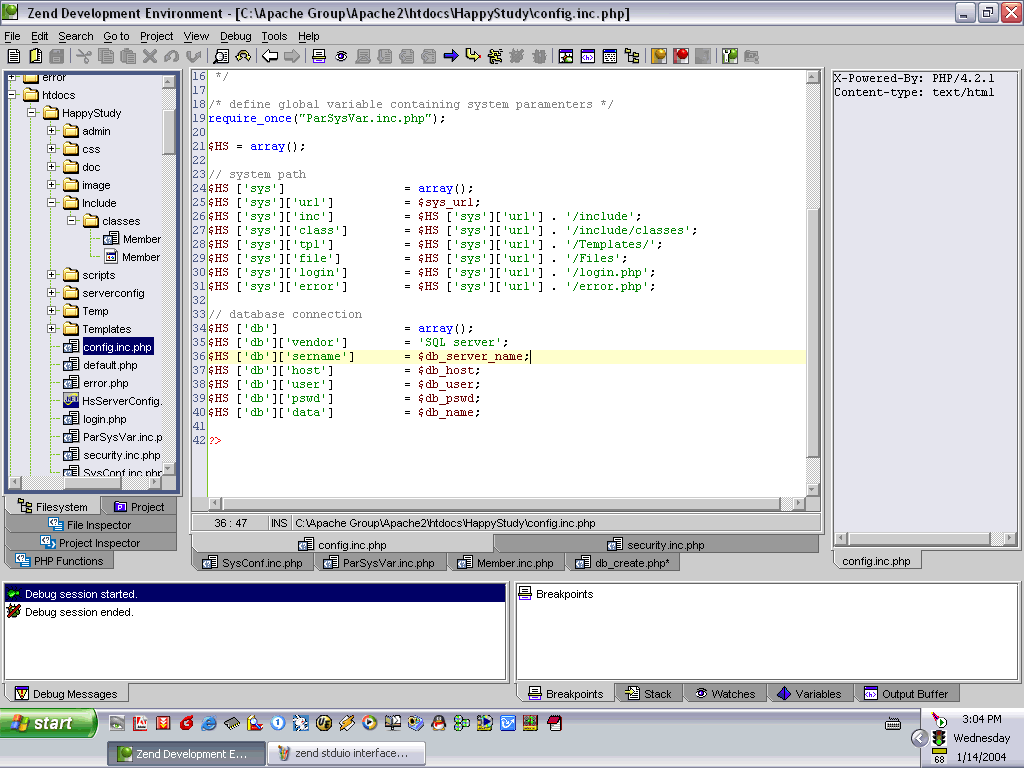Expand the image folder
The height and width of the screenshot is (768, 1024).
52,185
